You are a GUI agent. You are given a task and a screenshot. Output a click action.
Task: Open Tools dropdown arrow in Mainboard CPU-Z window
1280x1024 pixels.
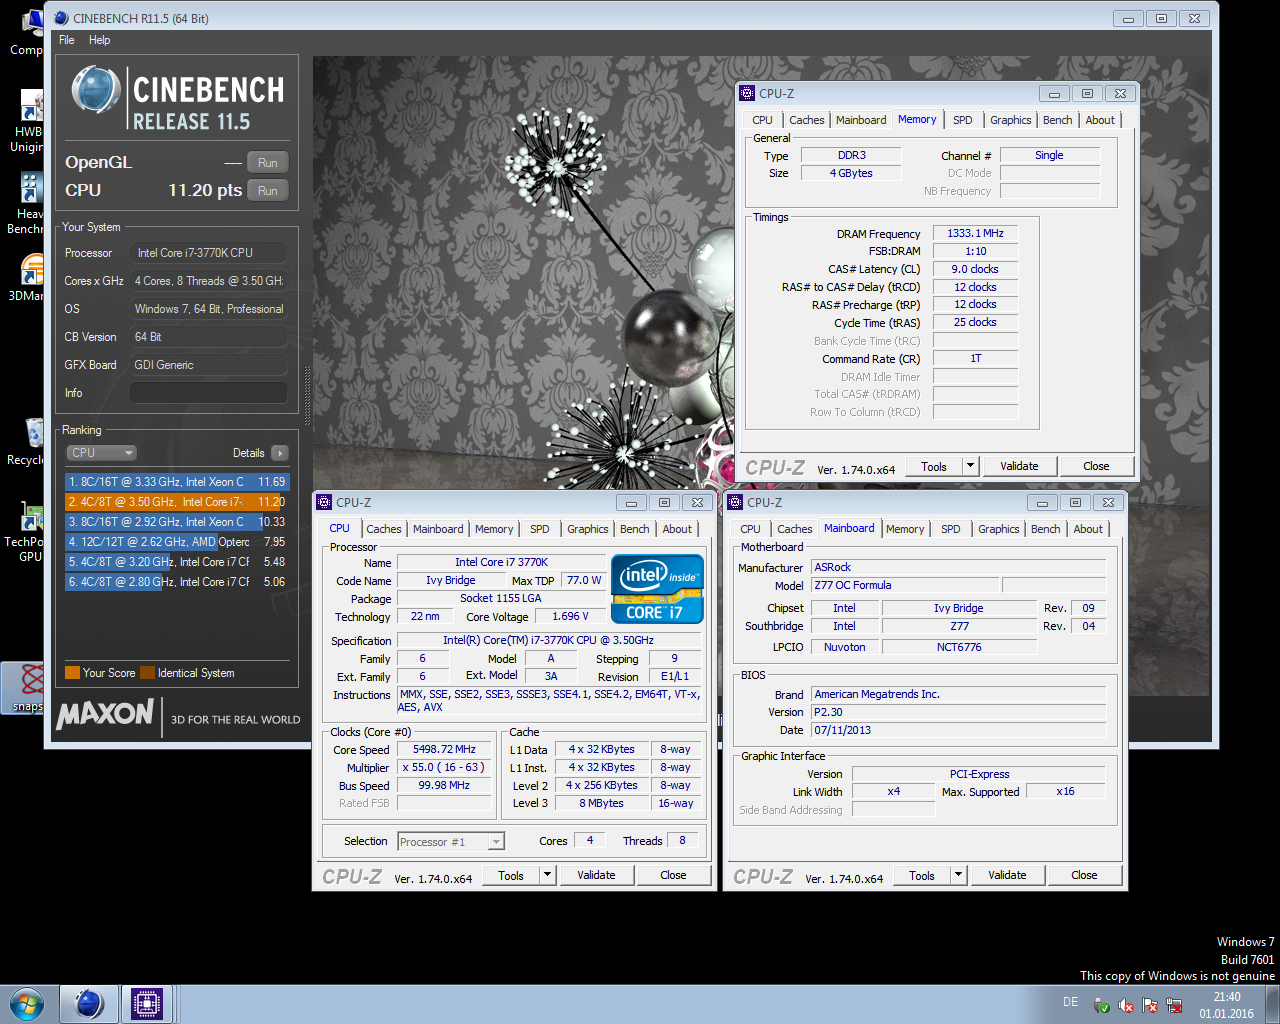click(x=957, y=875)
